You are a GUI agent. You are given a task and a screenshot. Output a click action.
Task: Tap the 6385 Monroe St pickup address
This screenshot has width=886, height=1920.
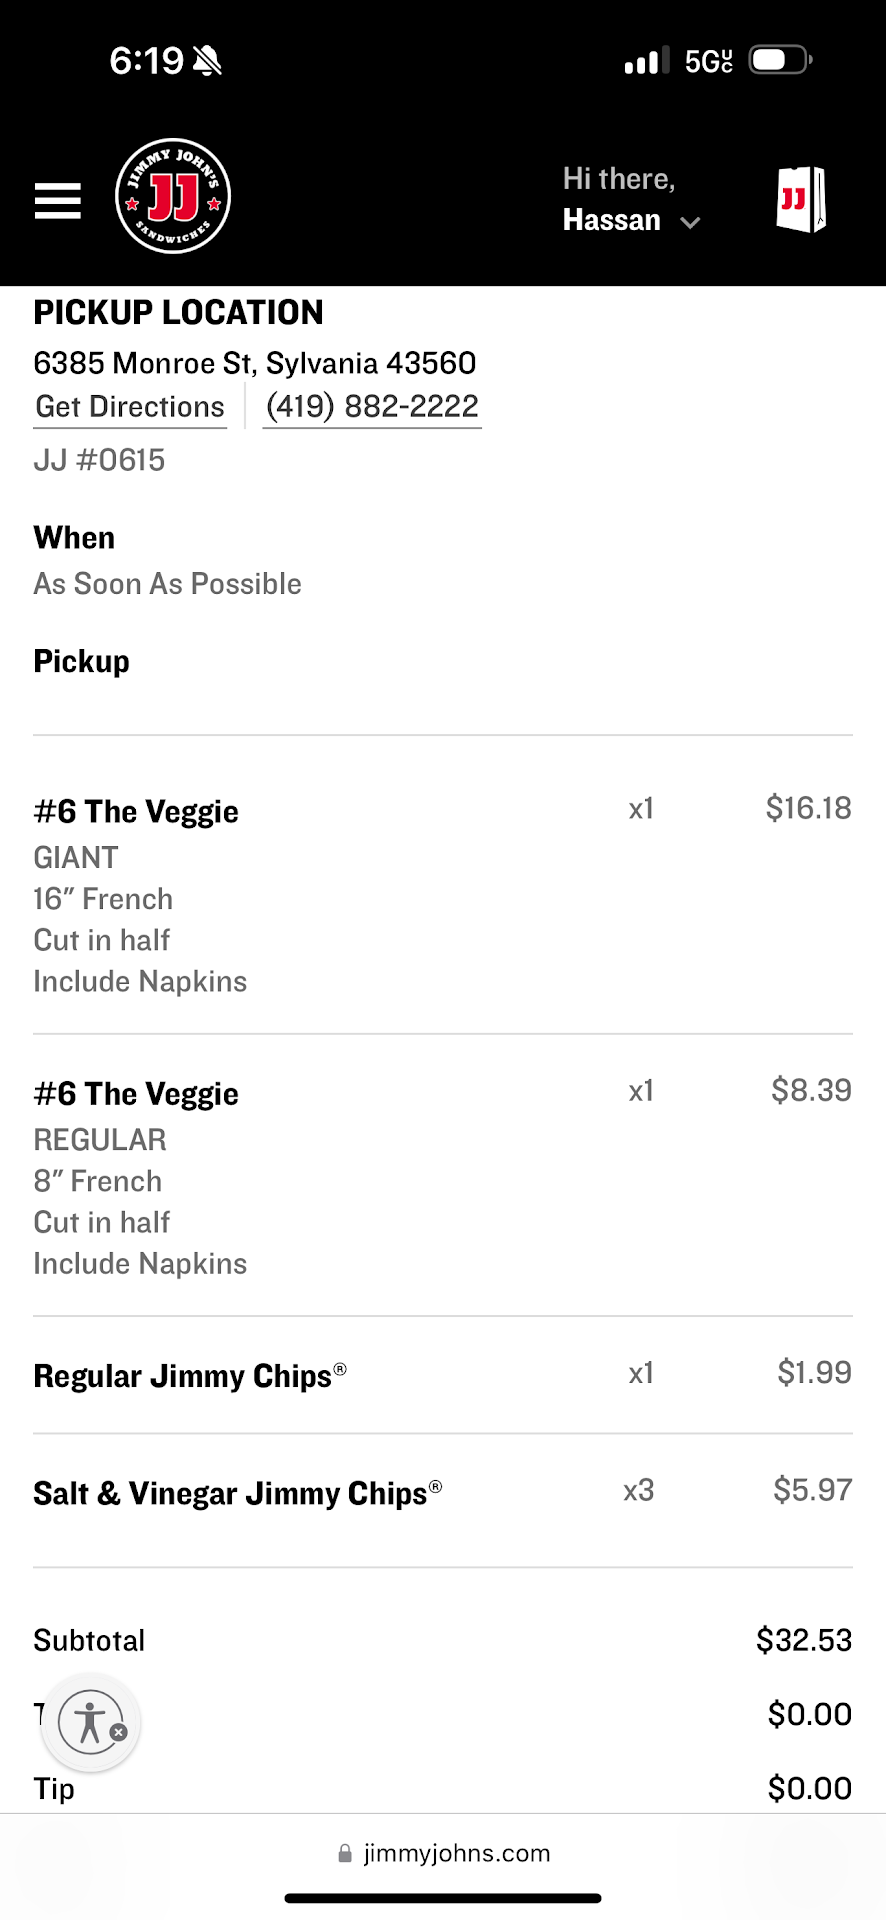pyautogui.click(x=254, y=363)
